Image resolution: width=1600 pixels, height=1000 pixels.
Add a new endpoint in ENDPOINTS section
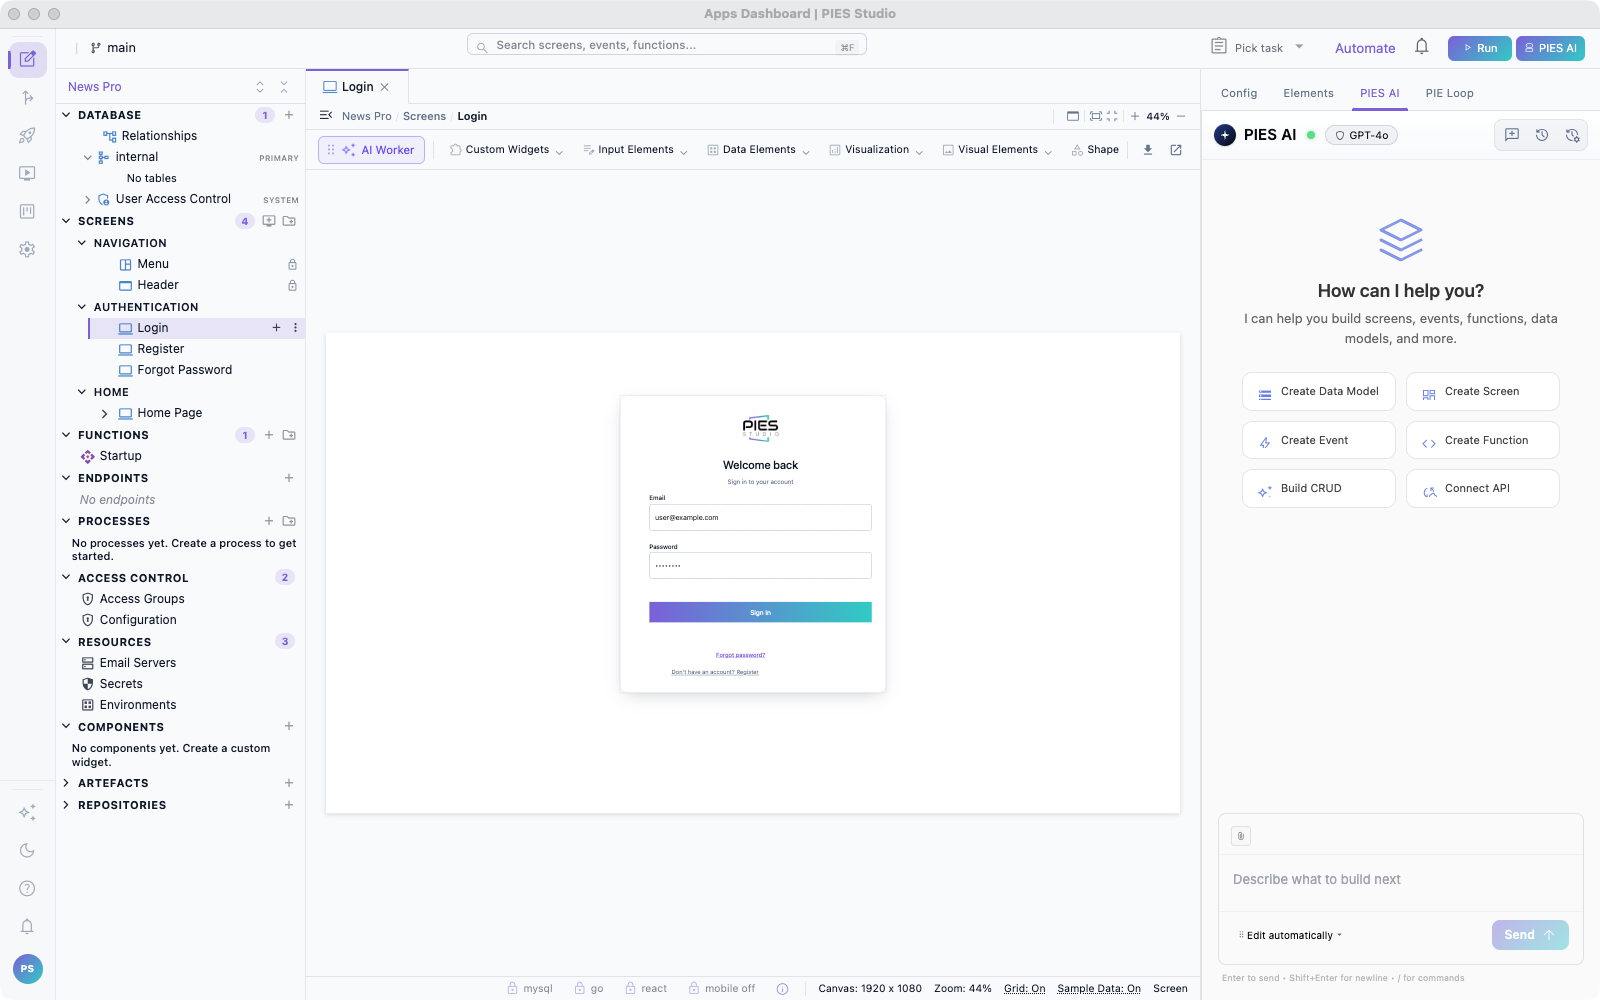[289, 478]
